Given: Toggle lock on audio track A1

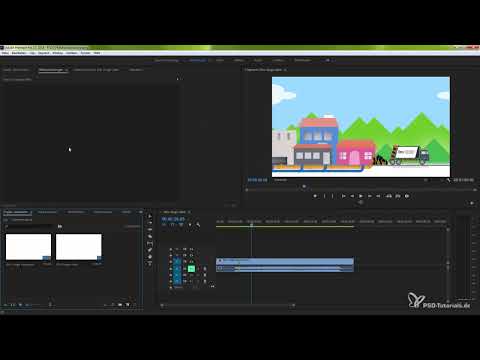Looking at the screenshot, I should click(171, 269).
